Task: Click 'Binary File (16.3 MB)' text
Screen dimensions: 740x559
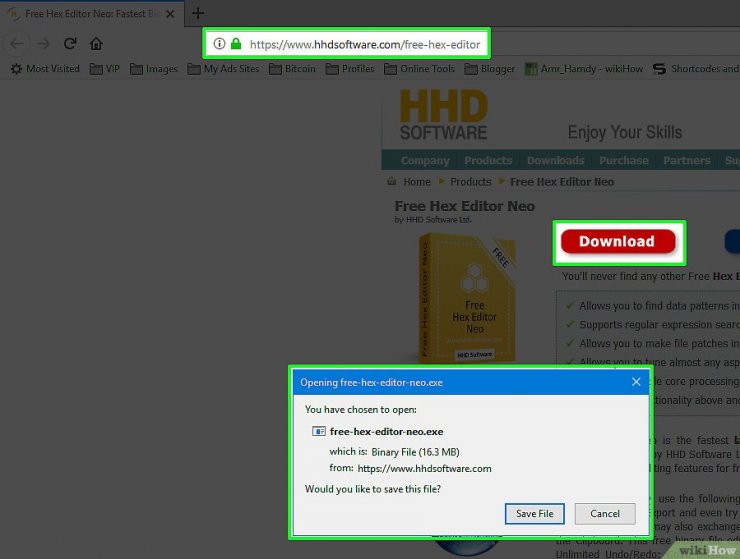Action: [x=415, y=452]
